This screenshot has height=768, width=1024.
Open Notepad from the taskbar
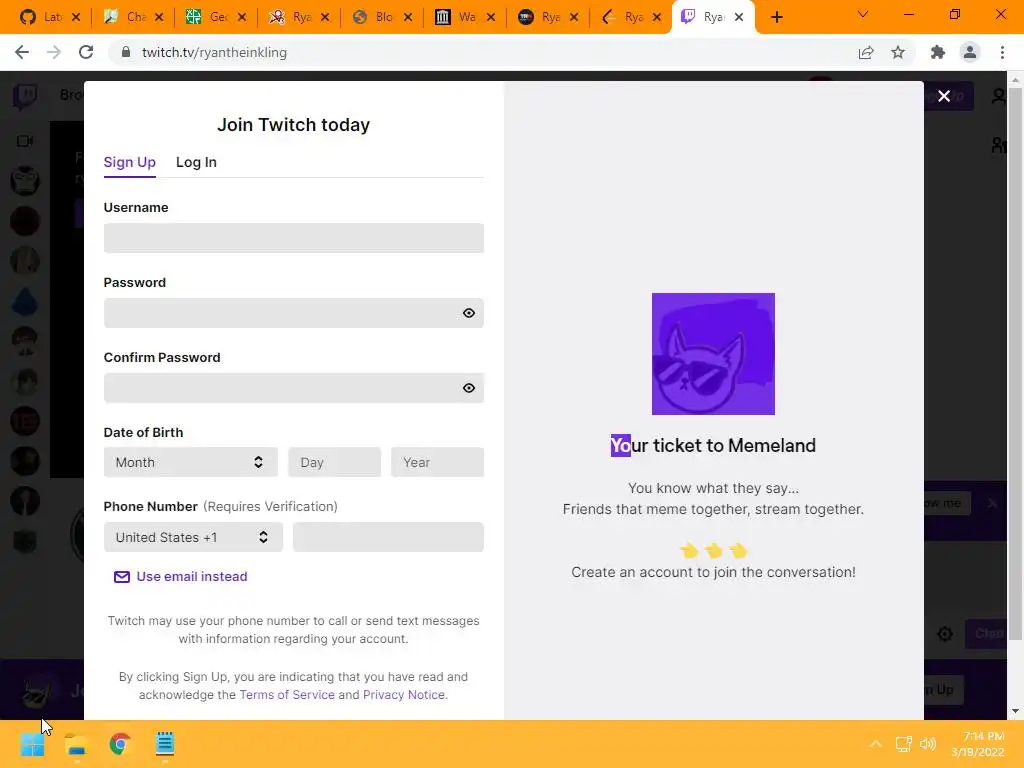click(x=165, y=744)
